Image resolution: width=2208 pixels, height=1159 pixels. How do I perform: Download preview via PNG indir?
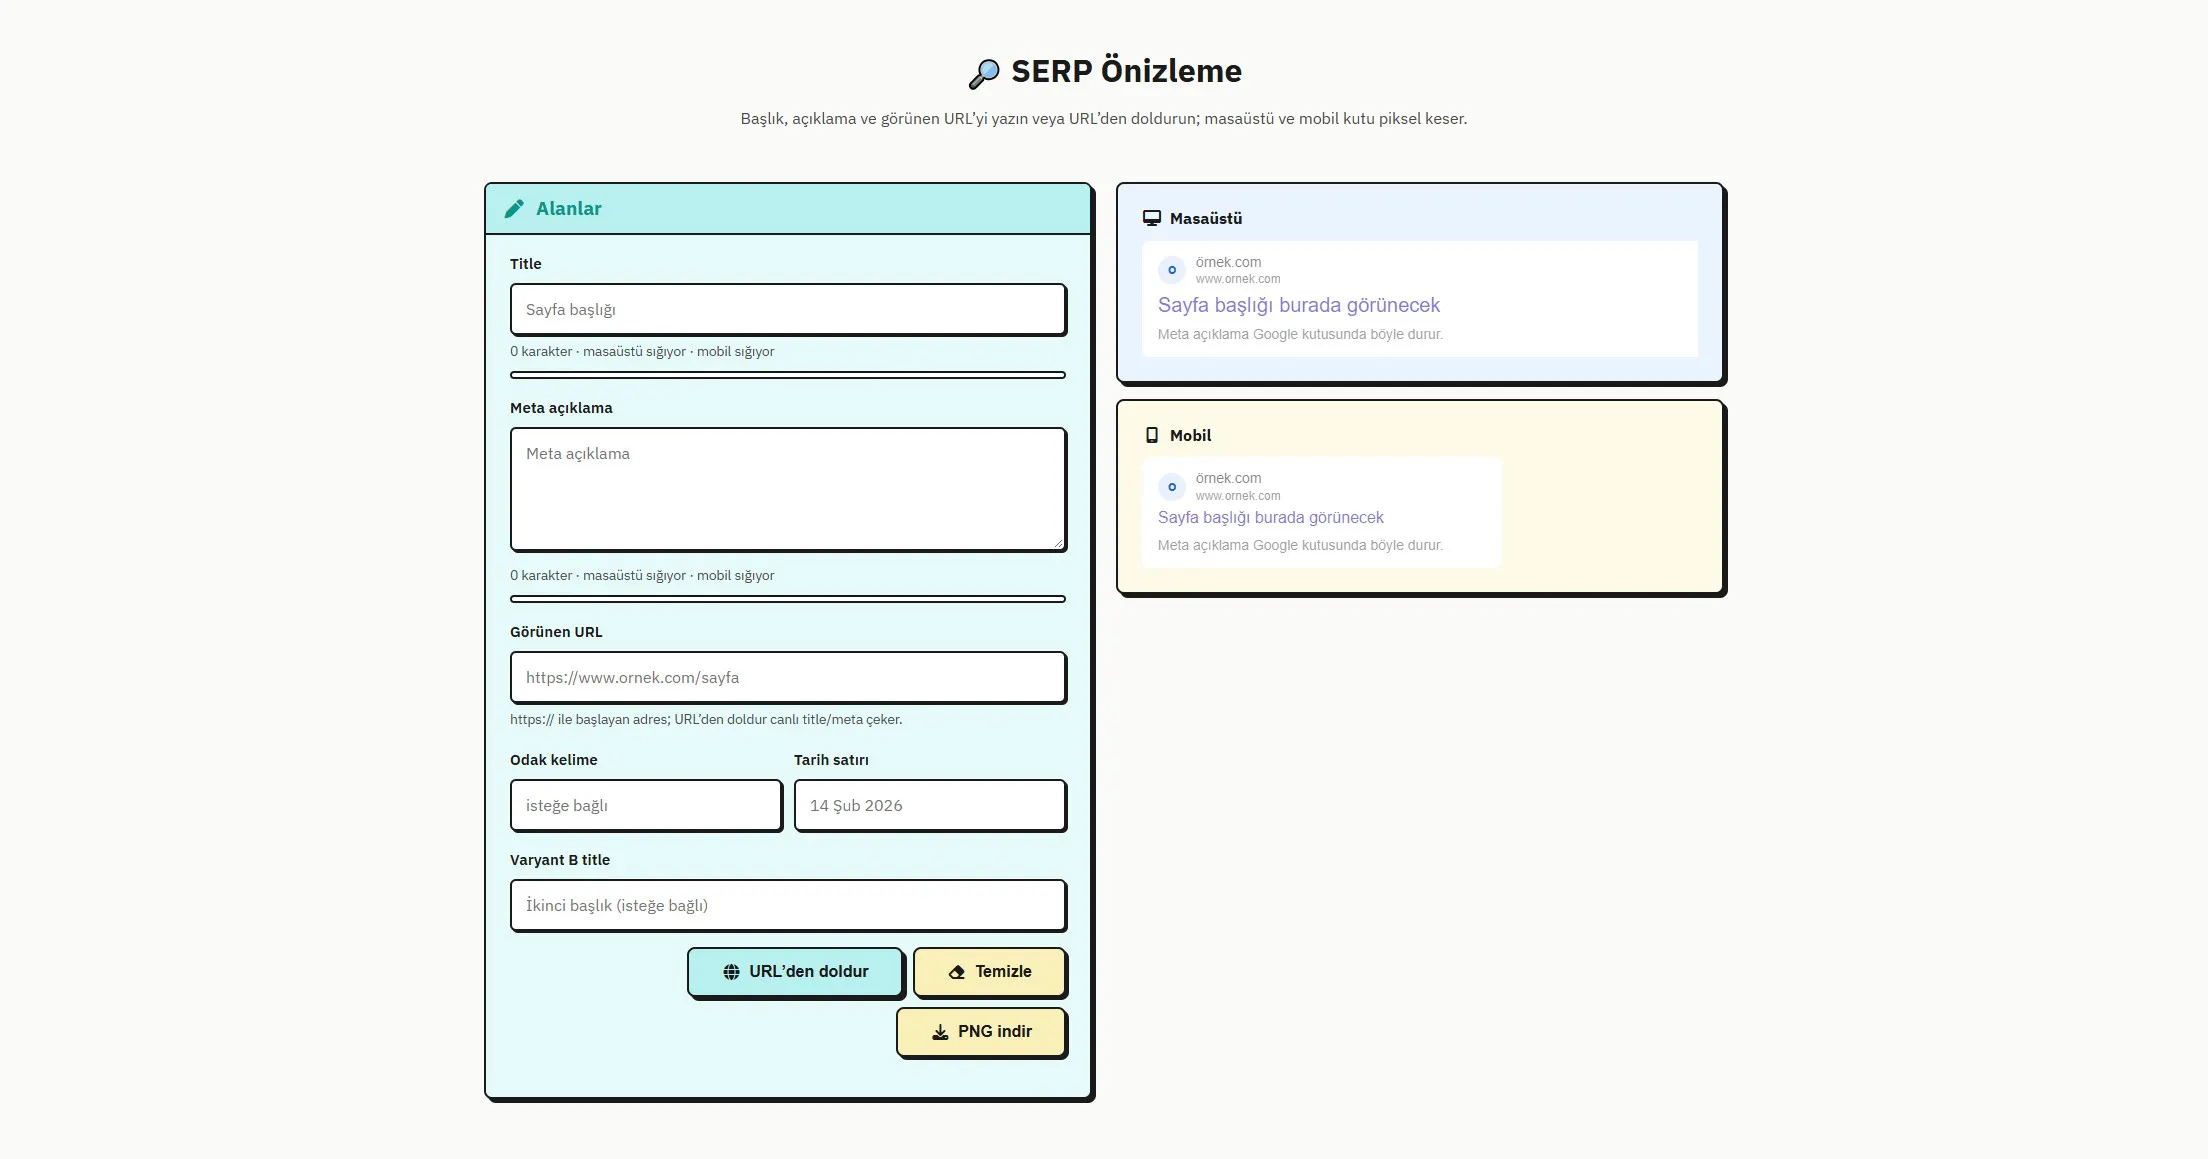tap(981, 1032)
